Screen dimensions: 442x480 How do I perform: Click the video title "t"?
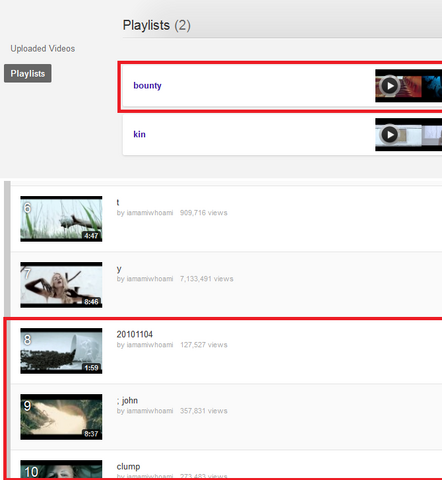[118, 202]
